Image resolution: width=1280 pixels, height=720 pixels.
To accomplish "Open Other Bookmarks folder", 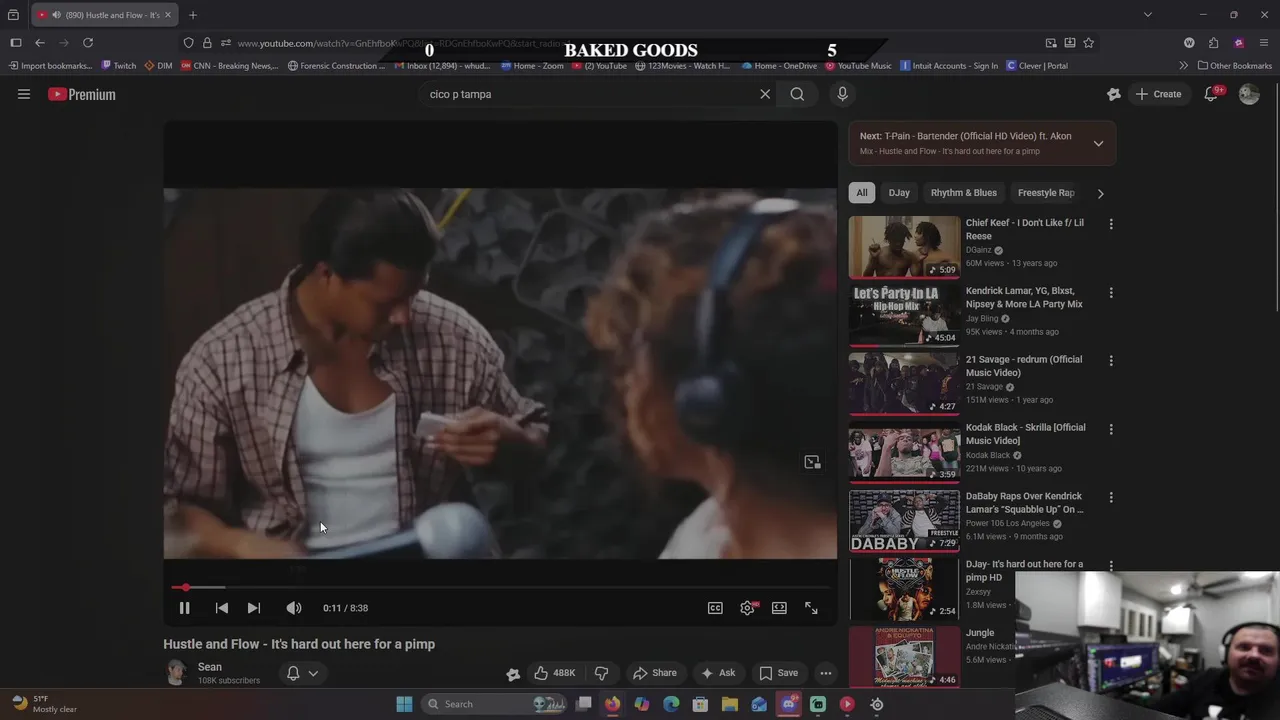I will pyautogui.click(x=1234, y=66).
